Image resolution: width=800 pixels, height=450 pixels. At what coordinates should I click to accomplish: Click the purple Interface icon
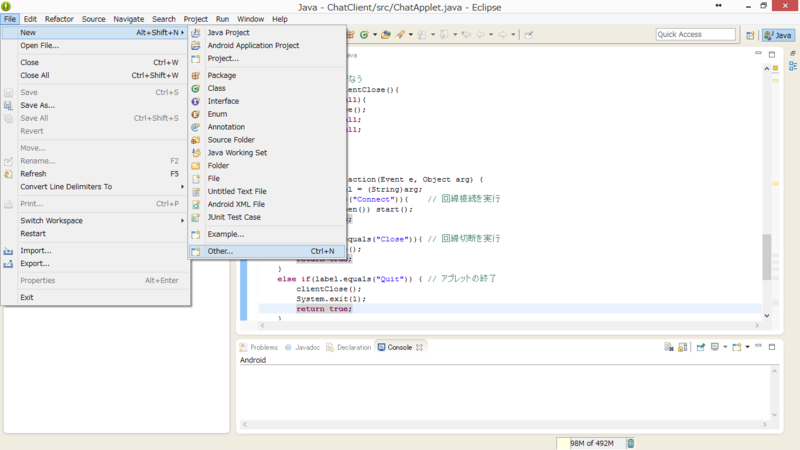pyautogui.click(x=196, y=101)
